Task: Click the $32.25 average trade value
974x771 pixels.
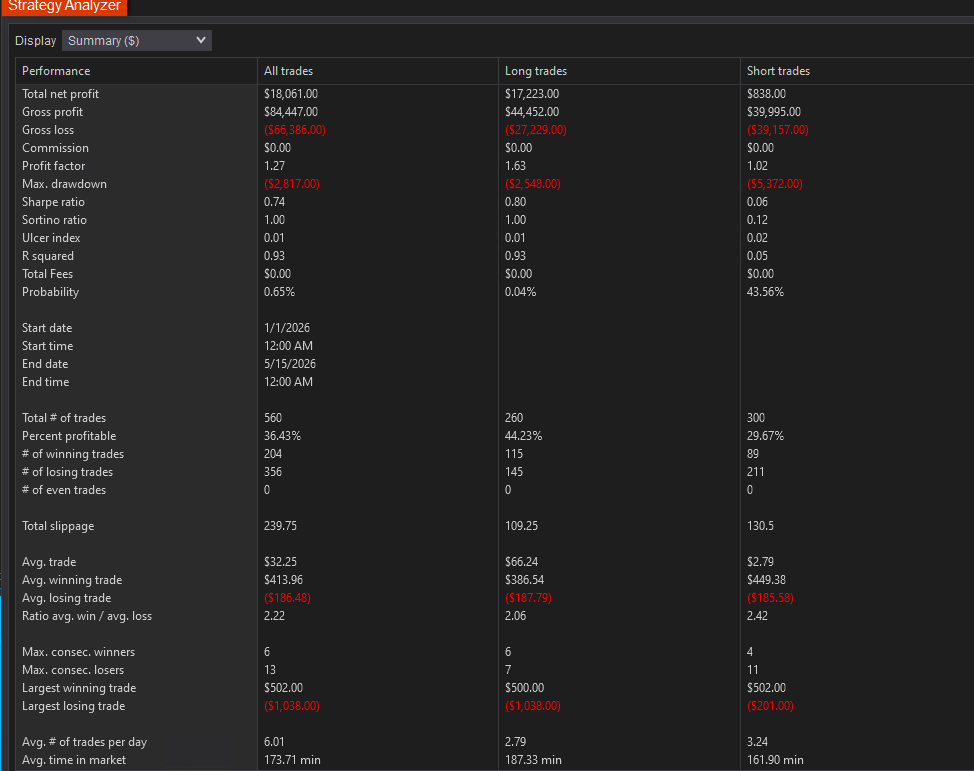Action: pos(280,562)
